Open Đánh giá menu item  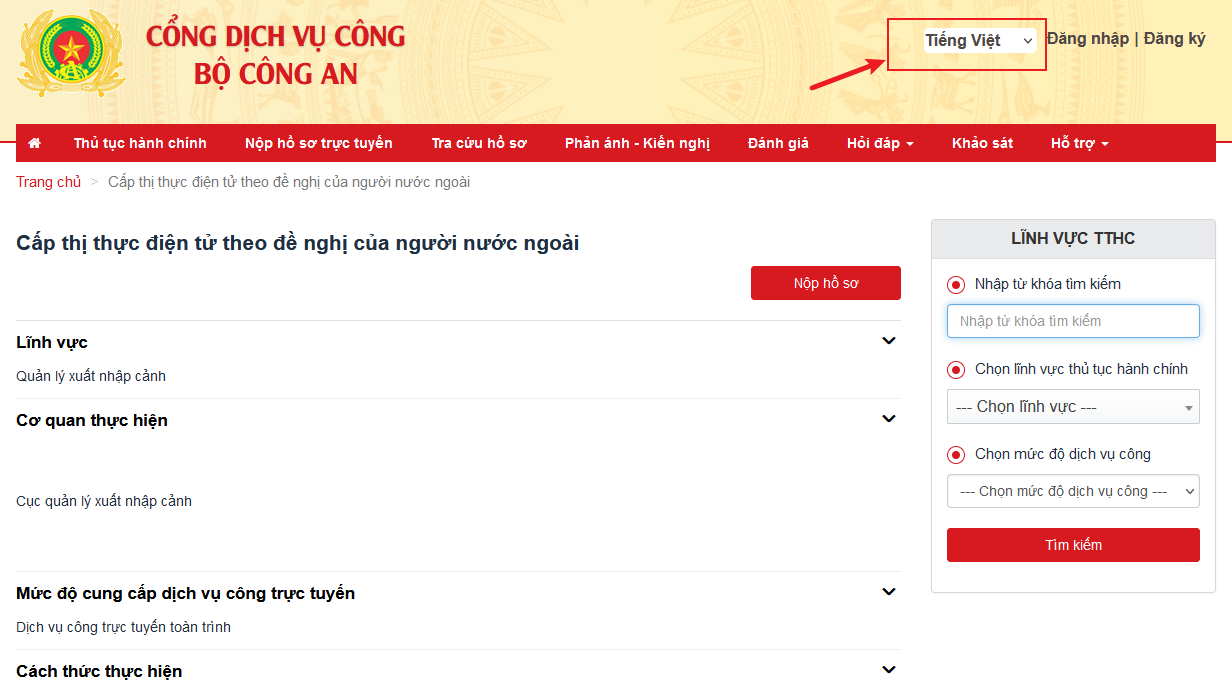778,144
